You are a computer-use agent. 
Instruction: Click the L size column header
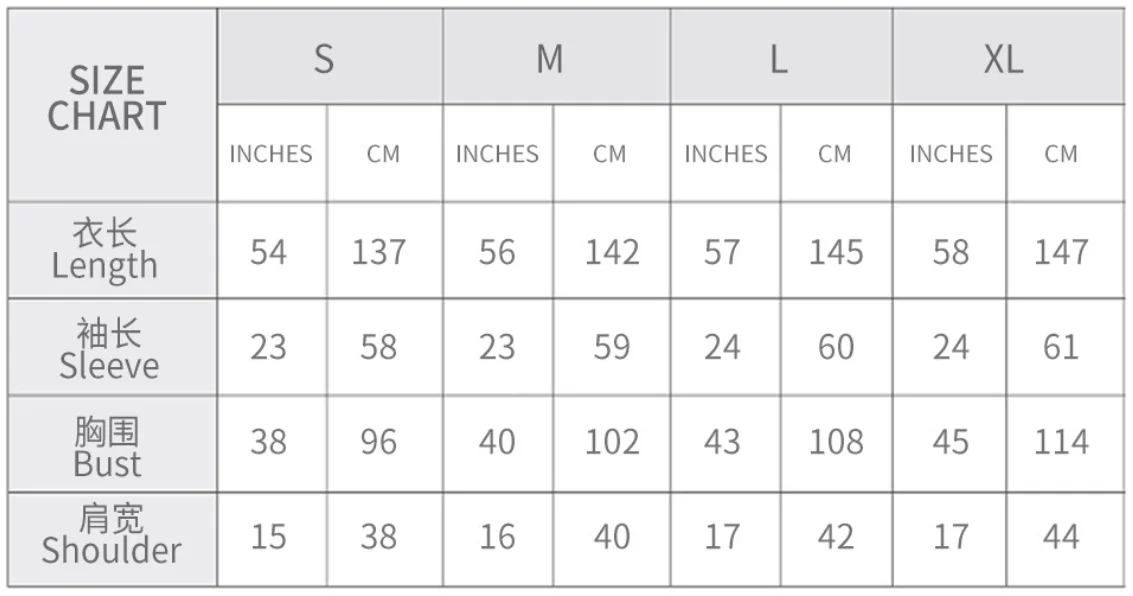pyautogui.click(x=778, y=60)
